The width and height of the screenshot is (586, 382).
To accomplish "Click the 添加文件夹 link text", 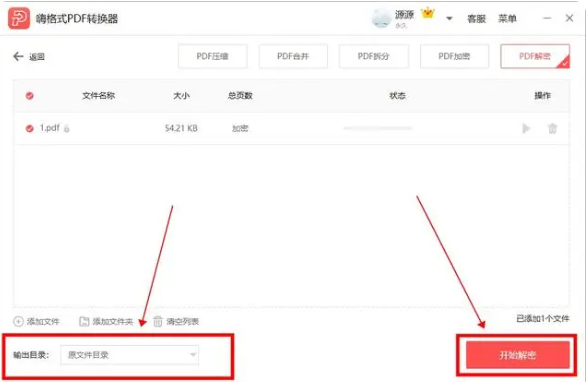I will pyautogui.click(x=113, y=321).
